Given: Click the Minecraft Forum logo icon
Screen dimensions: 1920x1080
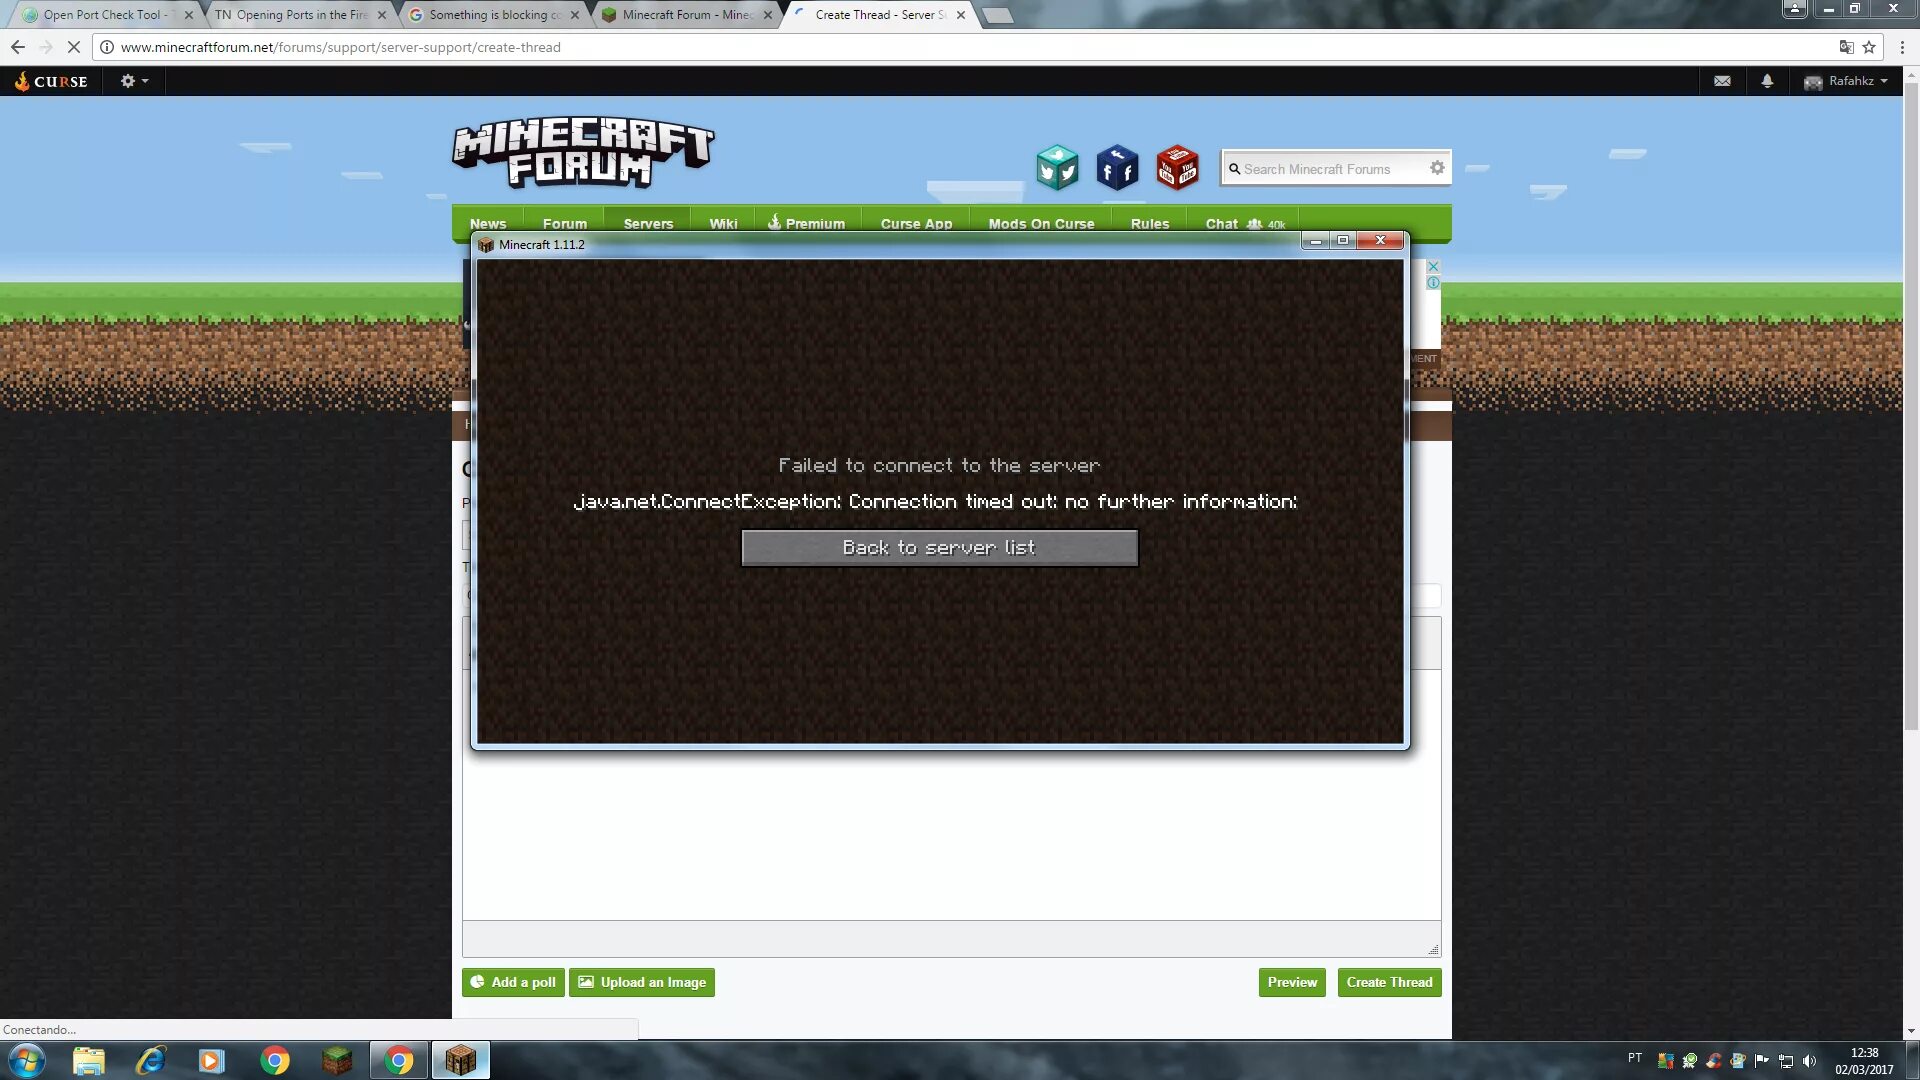Looking at the screenshot, I should click(587, 153).
